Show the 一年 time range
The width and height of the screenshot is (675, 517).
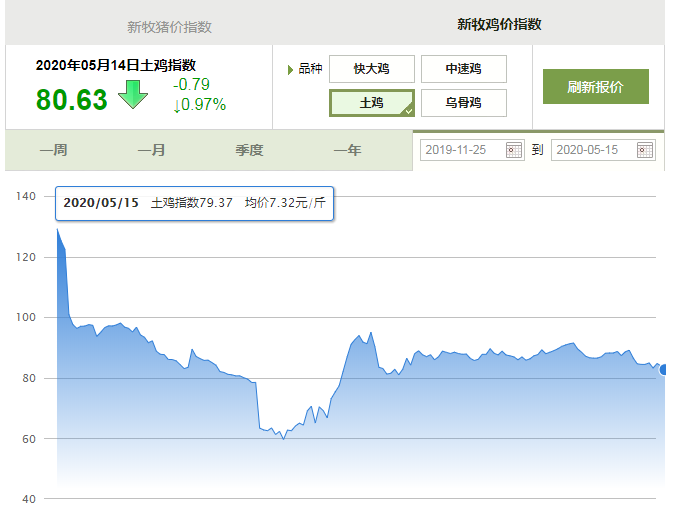pos(347,150)
